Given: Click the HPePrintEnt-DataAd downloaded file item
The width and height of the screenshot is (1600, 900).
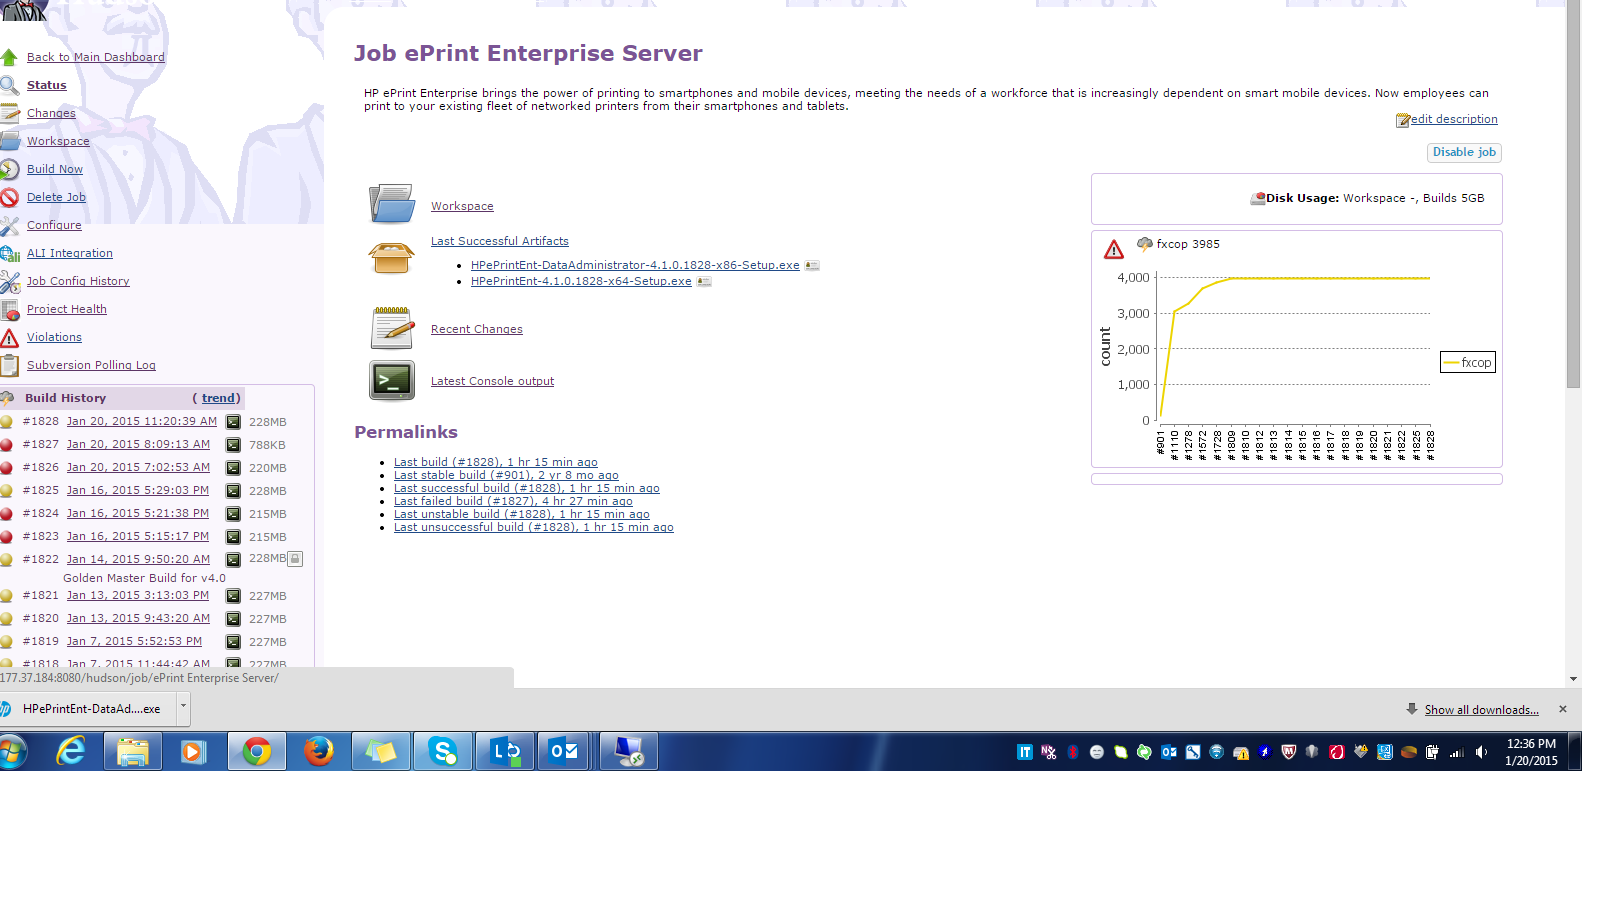Looking at the screenshot, I should (88, 708).
